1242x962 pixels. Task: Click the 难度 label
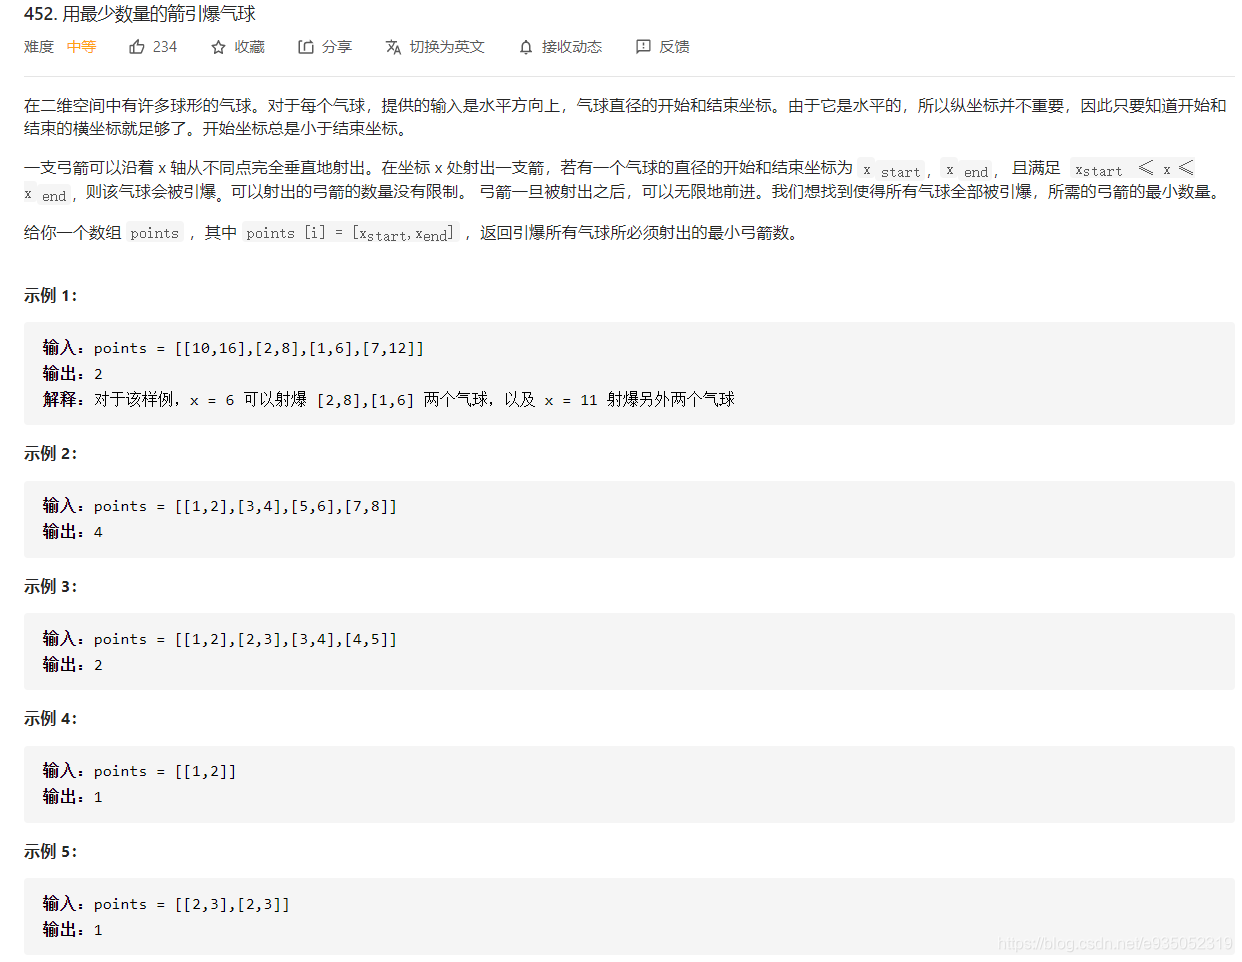[x=39, y=47]
